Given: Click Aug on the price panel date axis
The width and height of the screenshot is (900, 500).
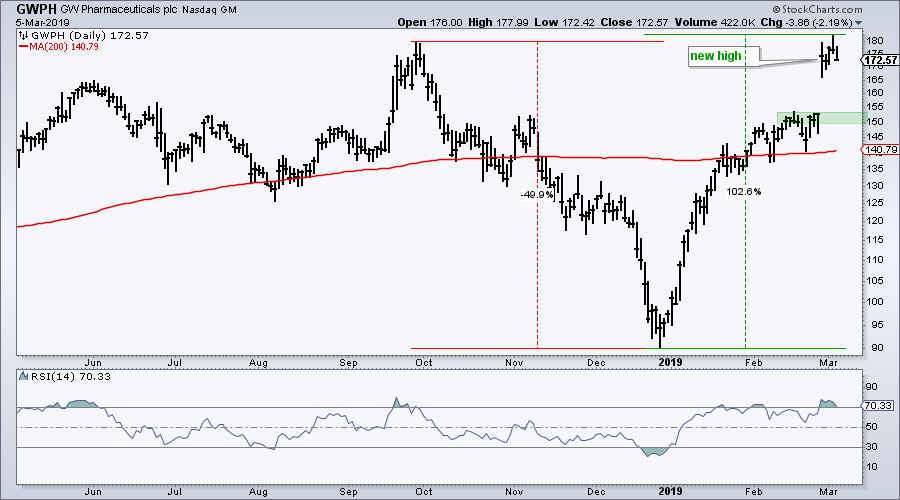Looking at the screenshot, I should click(x=258, y=363).
